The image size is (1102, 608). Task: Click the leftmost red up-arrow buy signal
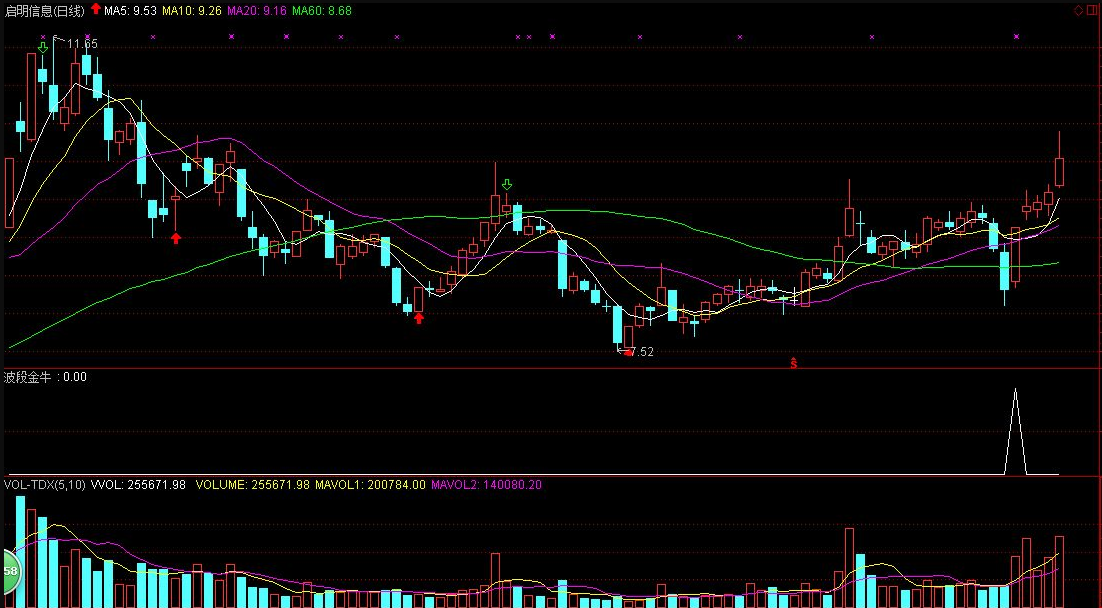tap(176, 238)
